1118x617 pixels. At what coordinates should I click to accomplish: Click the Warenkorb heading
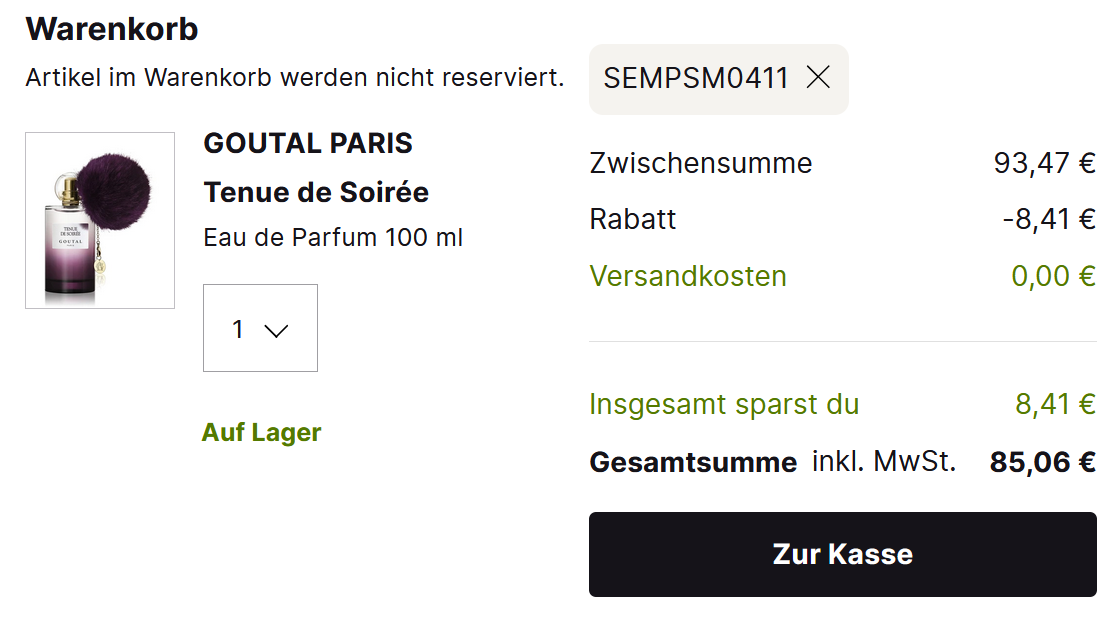[112, 29]
